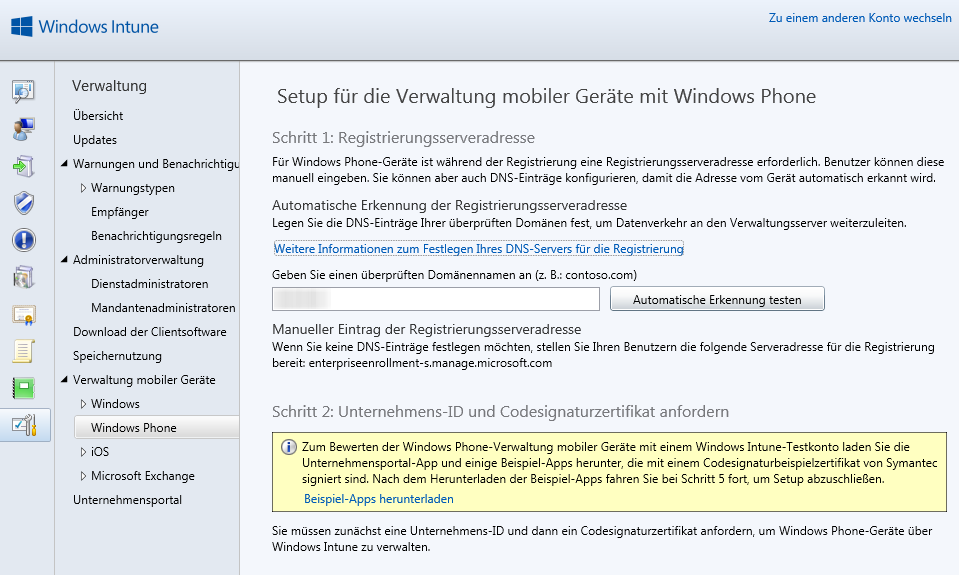Open Updates in Verwaltung tree

[x=95, y=140]
